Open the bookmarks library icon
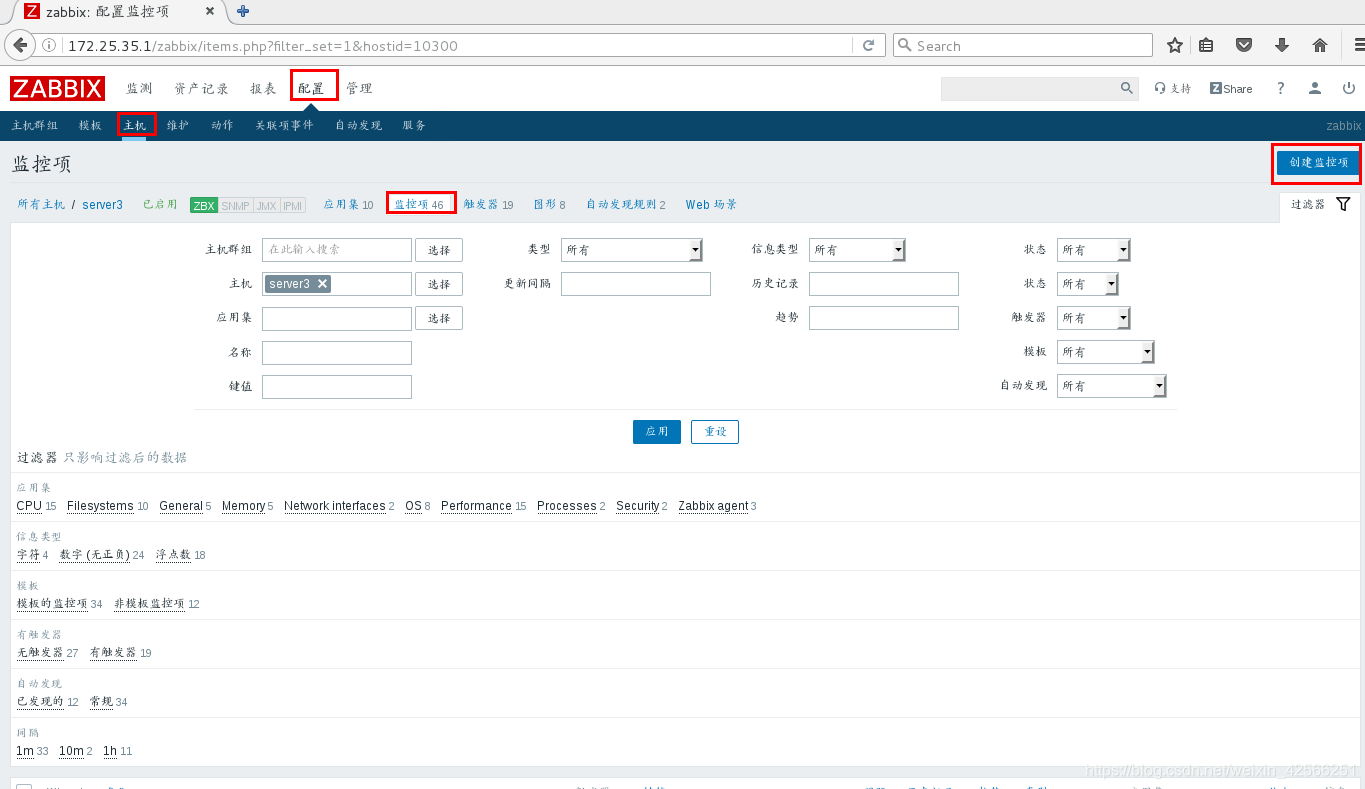Viewport: 1365px width, 789px height. click(x=1206, y=45)
